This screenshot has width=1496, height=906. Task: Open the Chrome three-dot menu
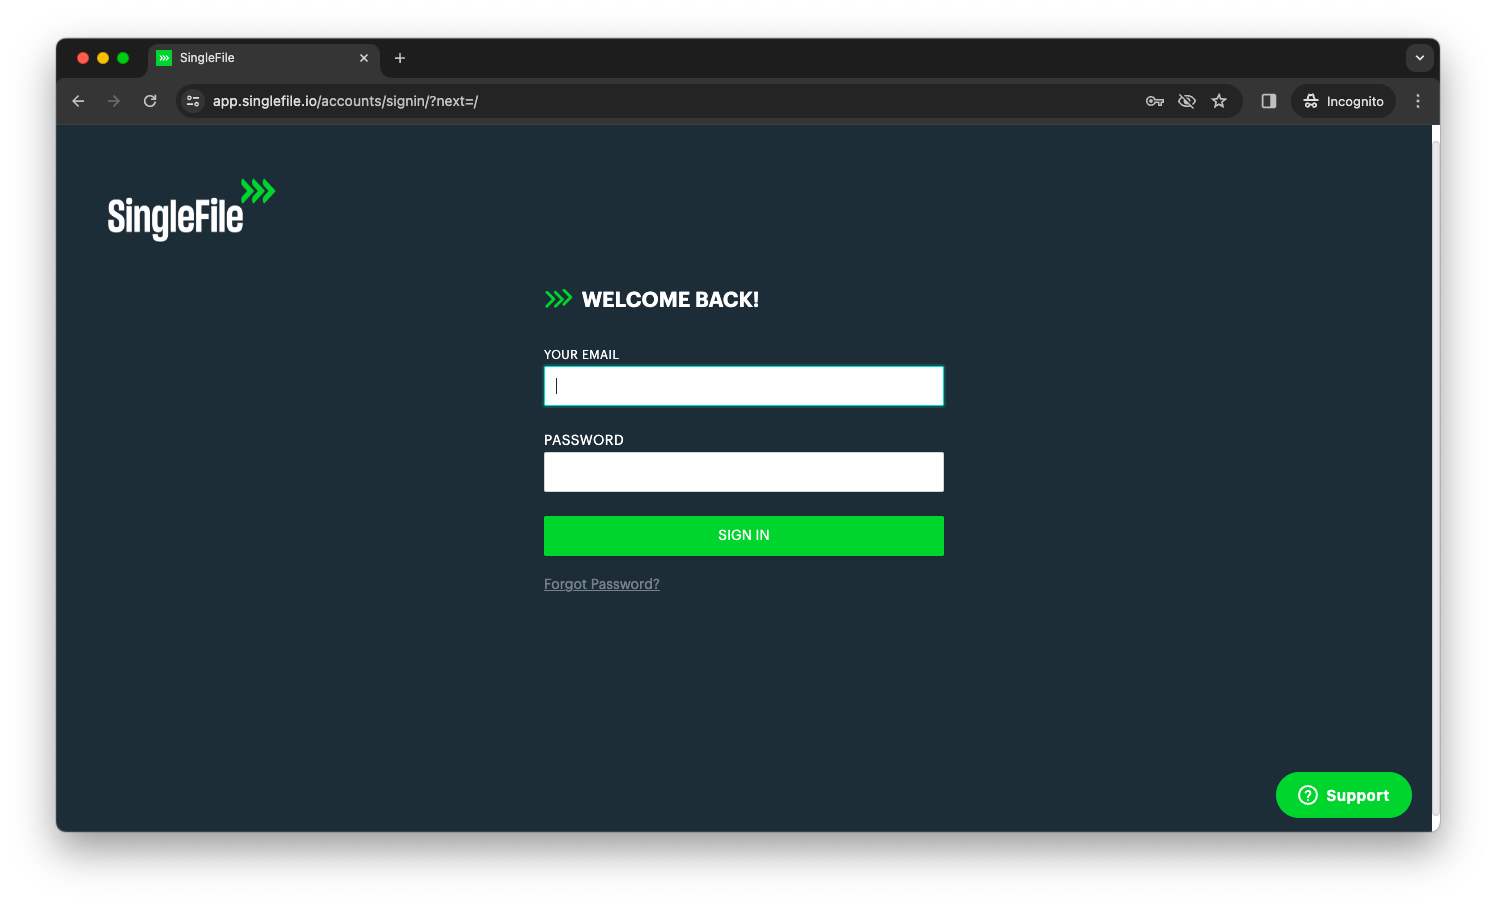pos(1418,101)
